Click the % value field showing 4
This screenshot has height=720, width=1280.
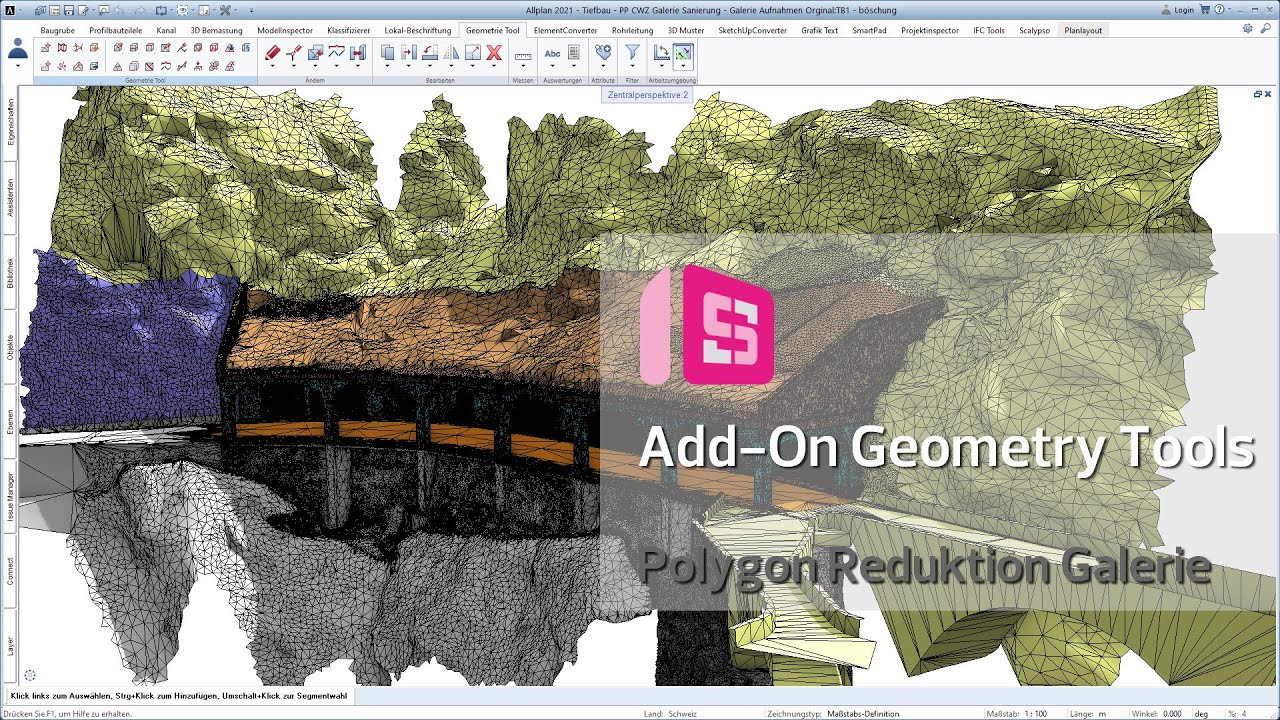pos(1244,714)
